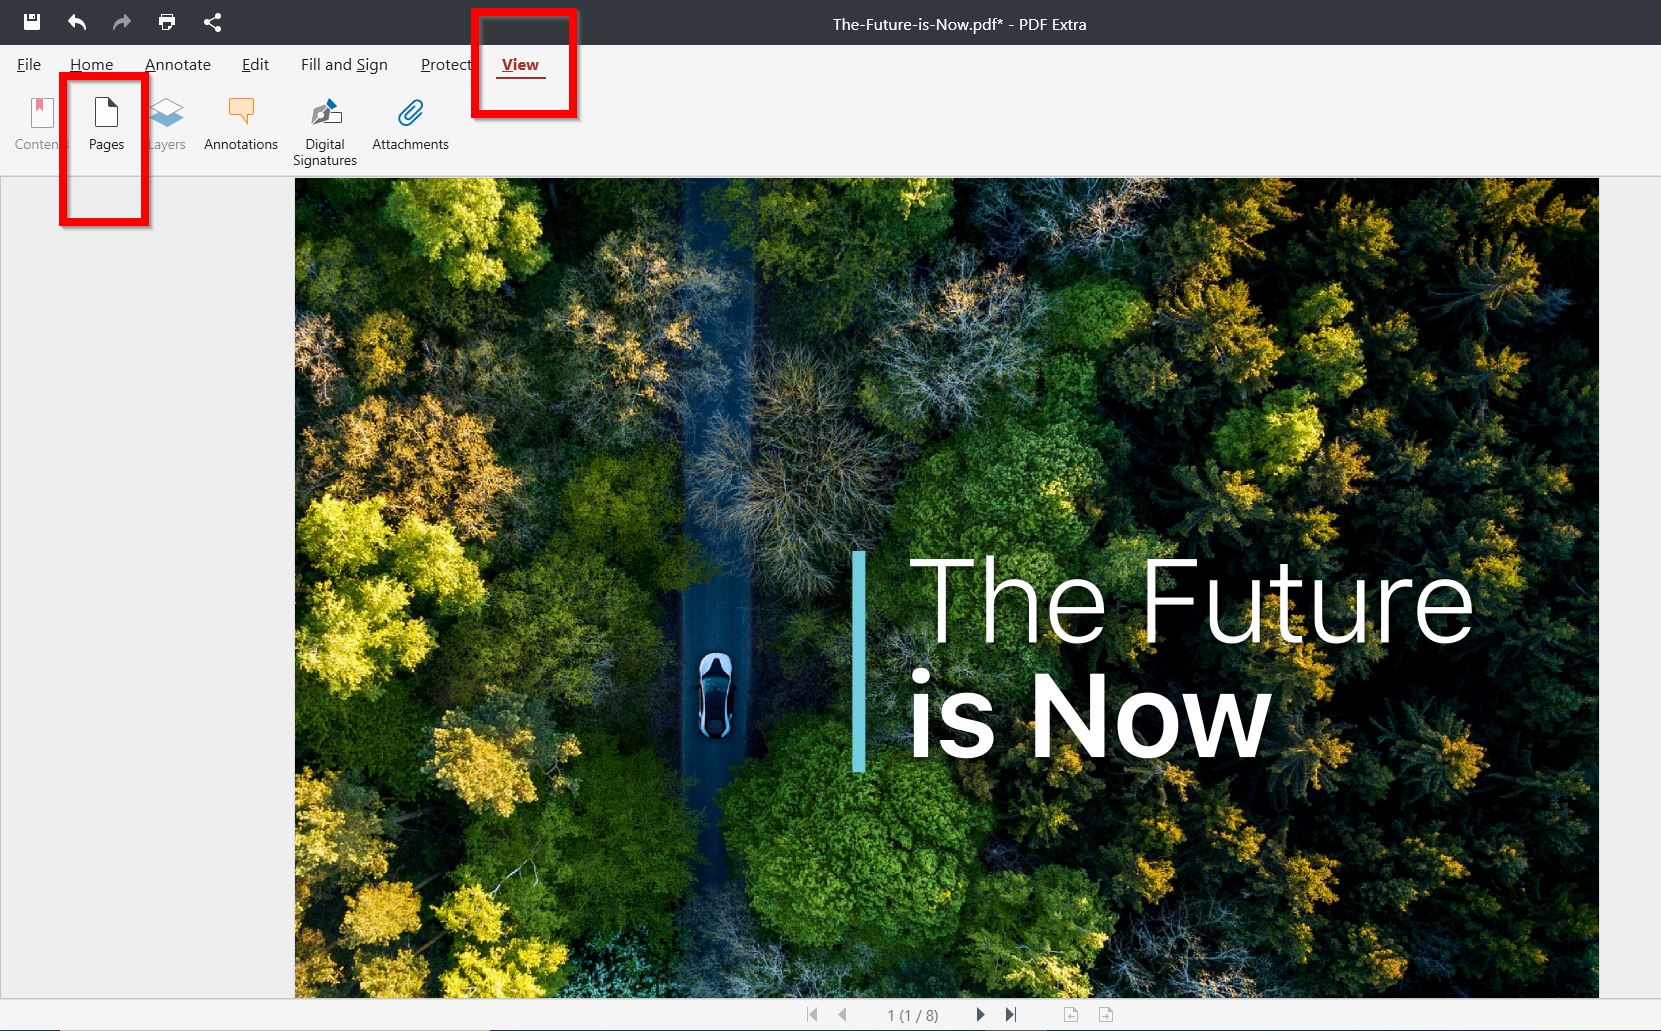Go to the last page

click(1011, 1014)
